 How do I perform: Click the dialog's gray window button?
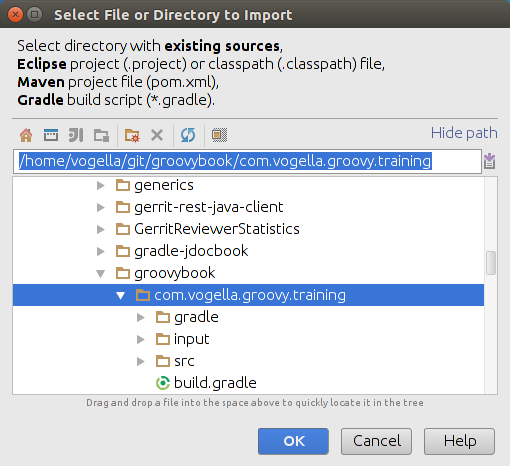tap(34, 15)
